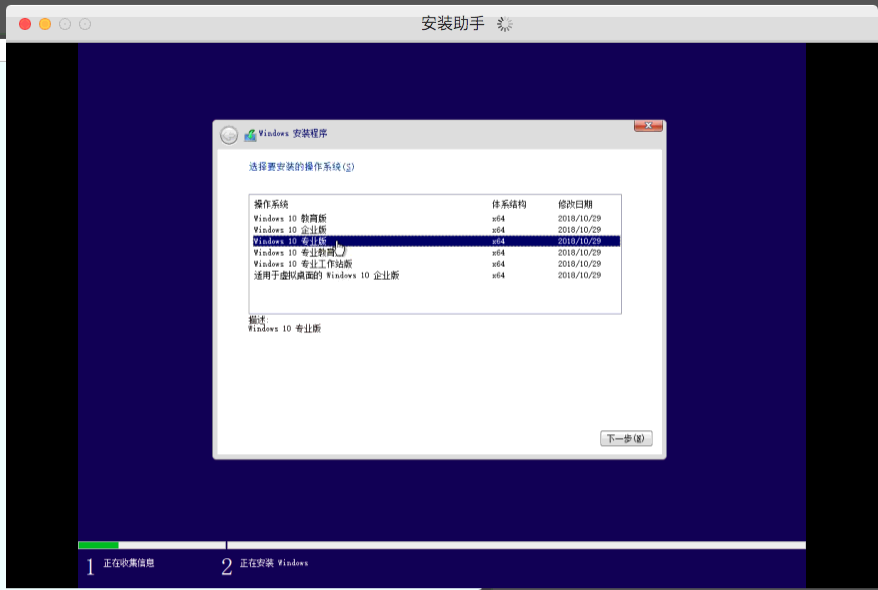Sort by the 操作系统 column header
This screenshot has width=878, height=590.
(x=270, y=205)
